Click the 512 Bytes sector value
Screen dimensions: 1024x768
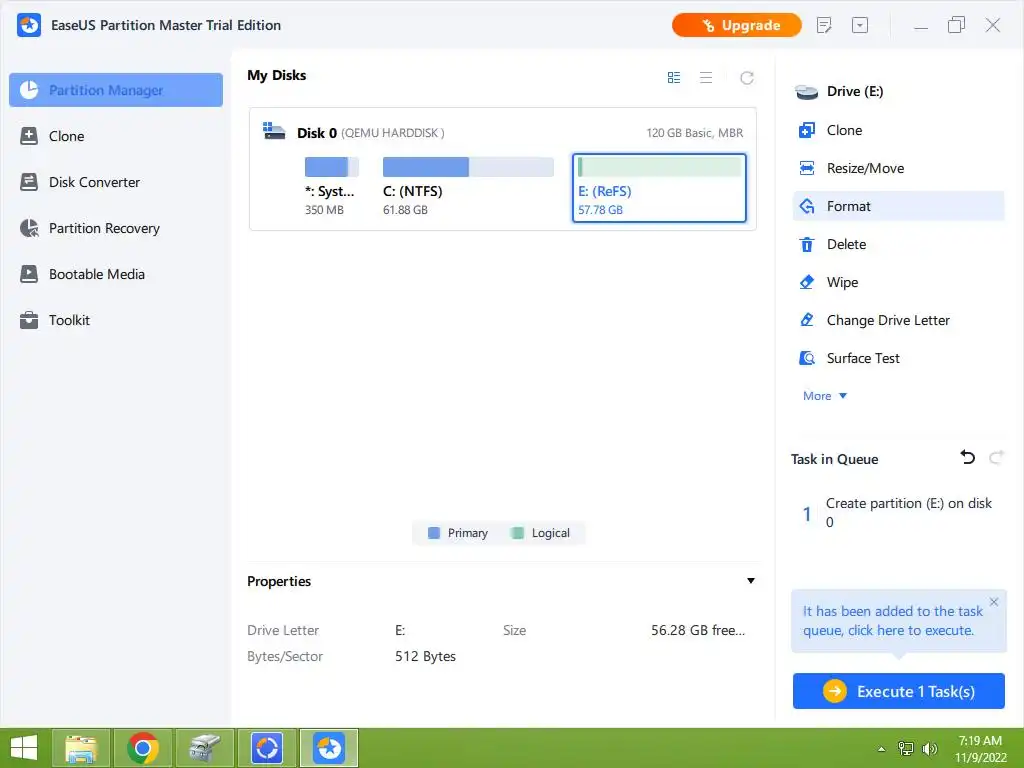425,656
